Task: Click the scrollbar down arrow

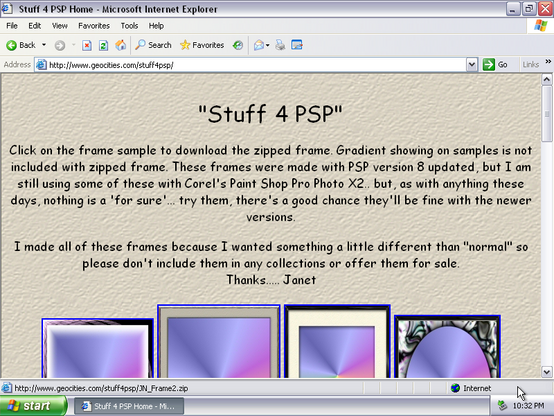Action: click(547, 372)
